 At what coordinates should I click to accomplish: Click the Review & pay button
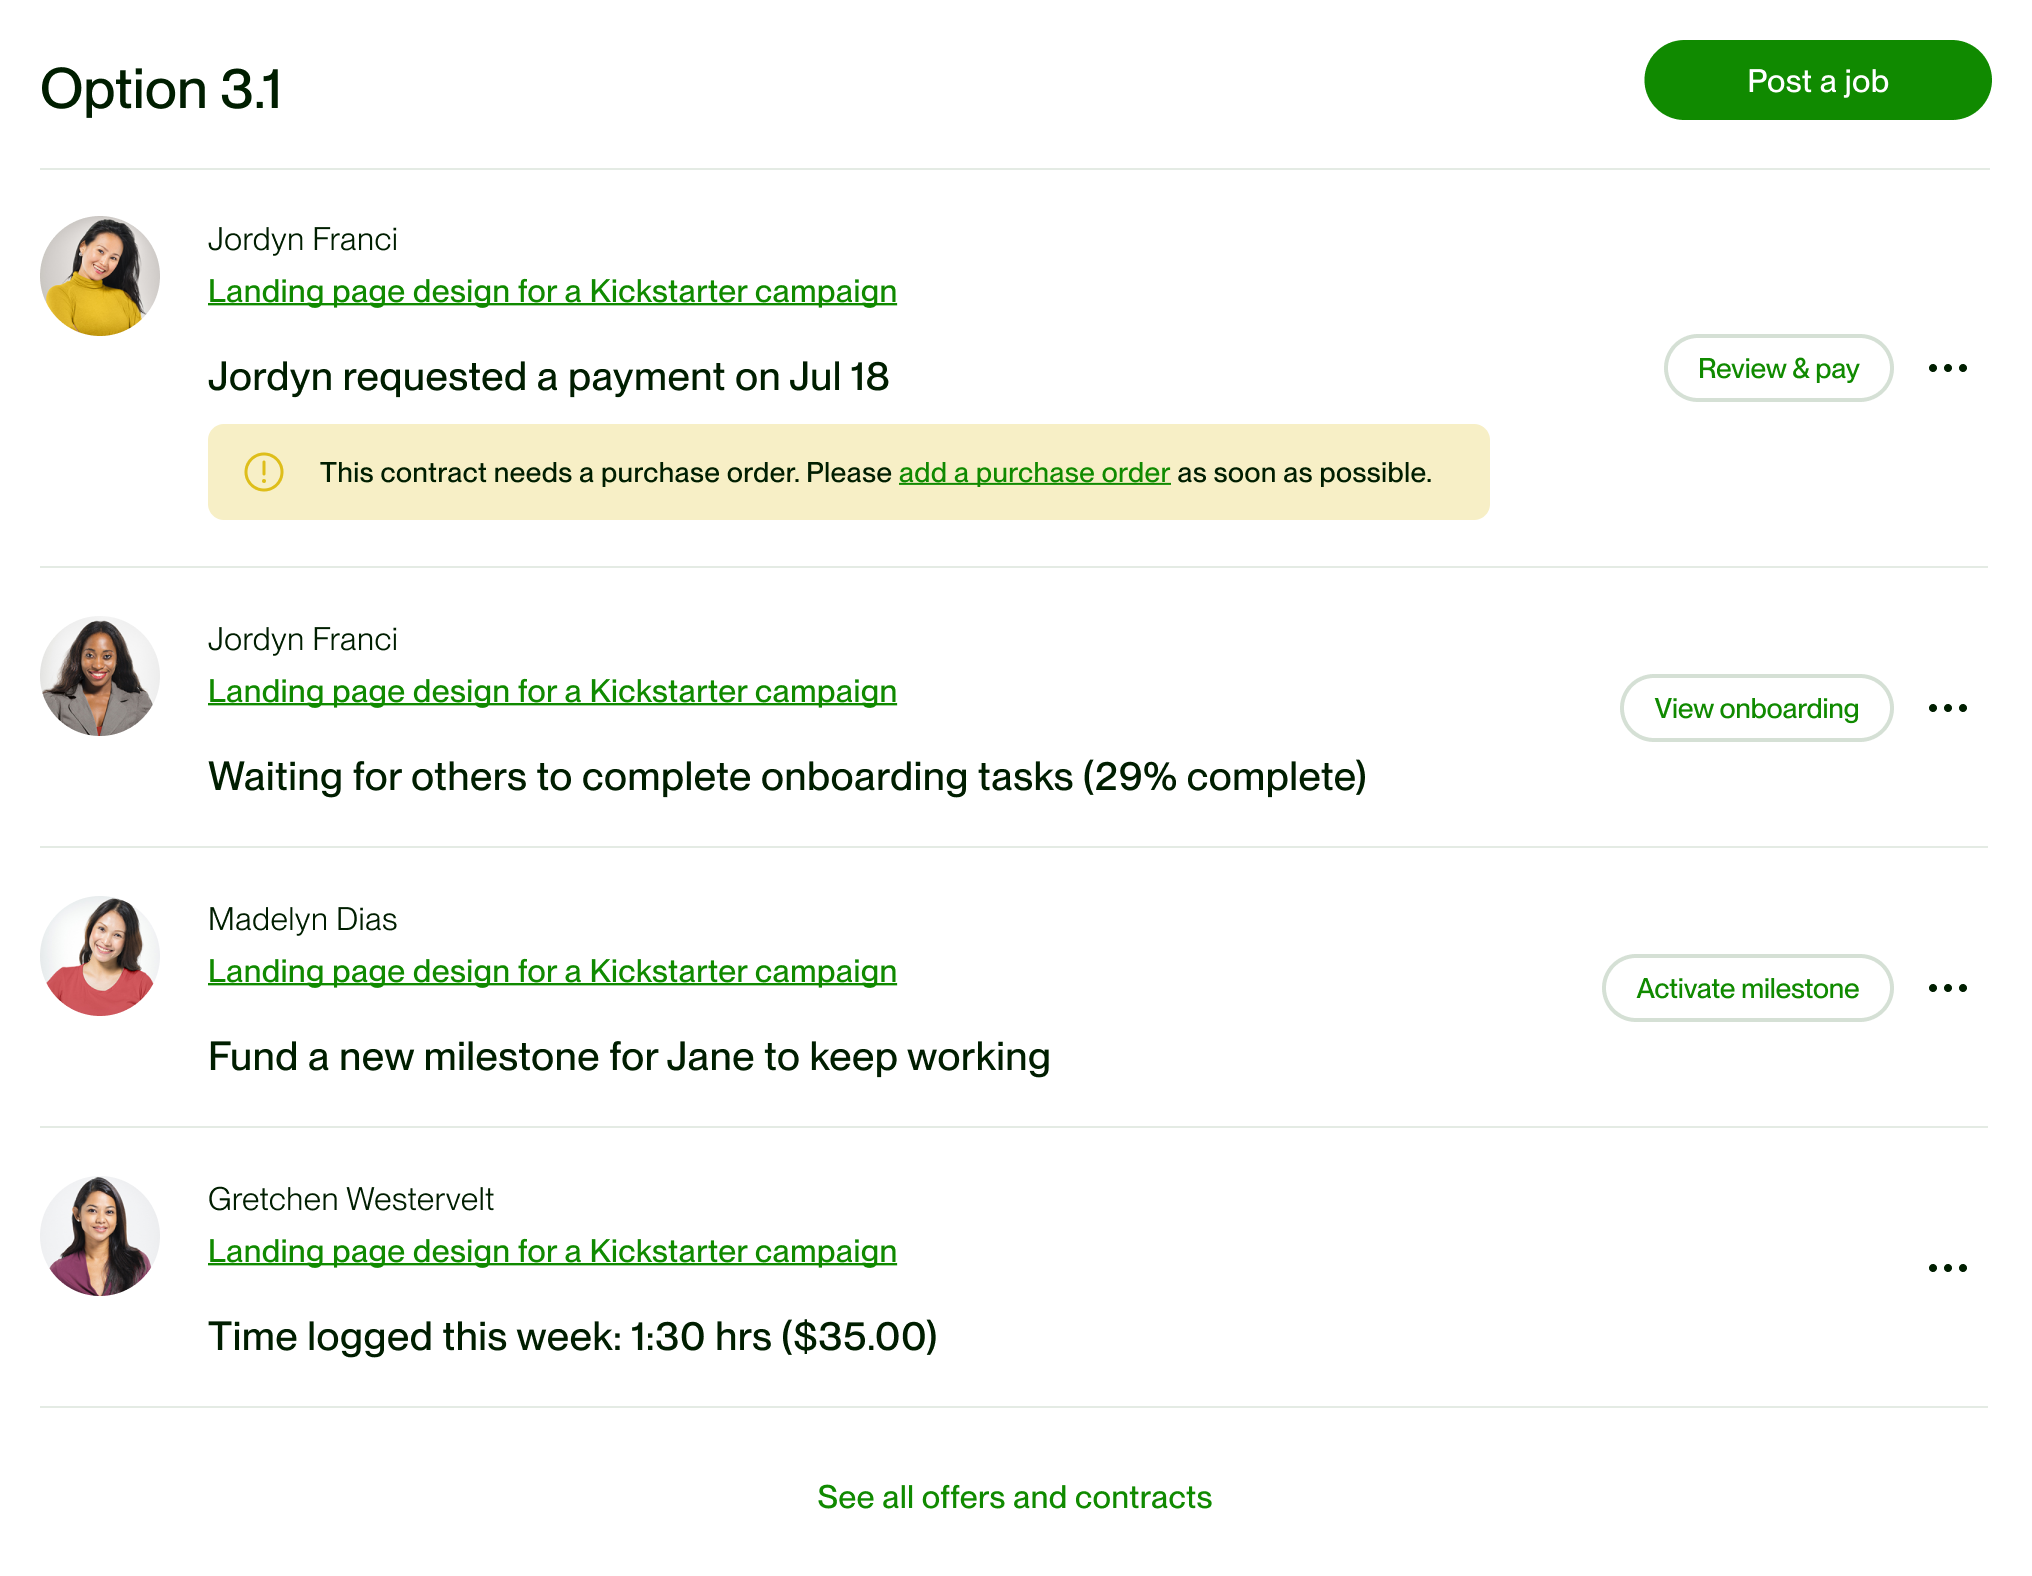click(x=1778, y=368)
